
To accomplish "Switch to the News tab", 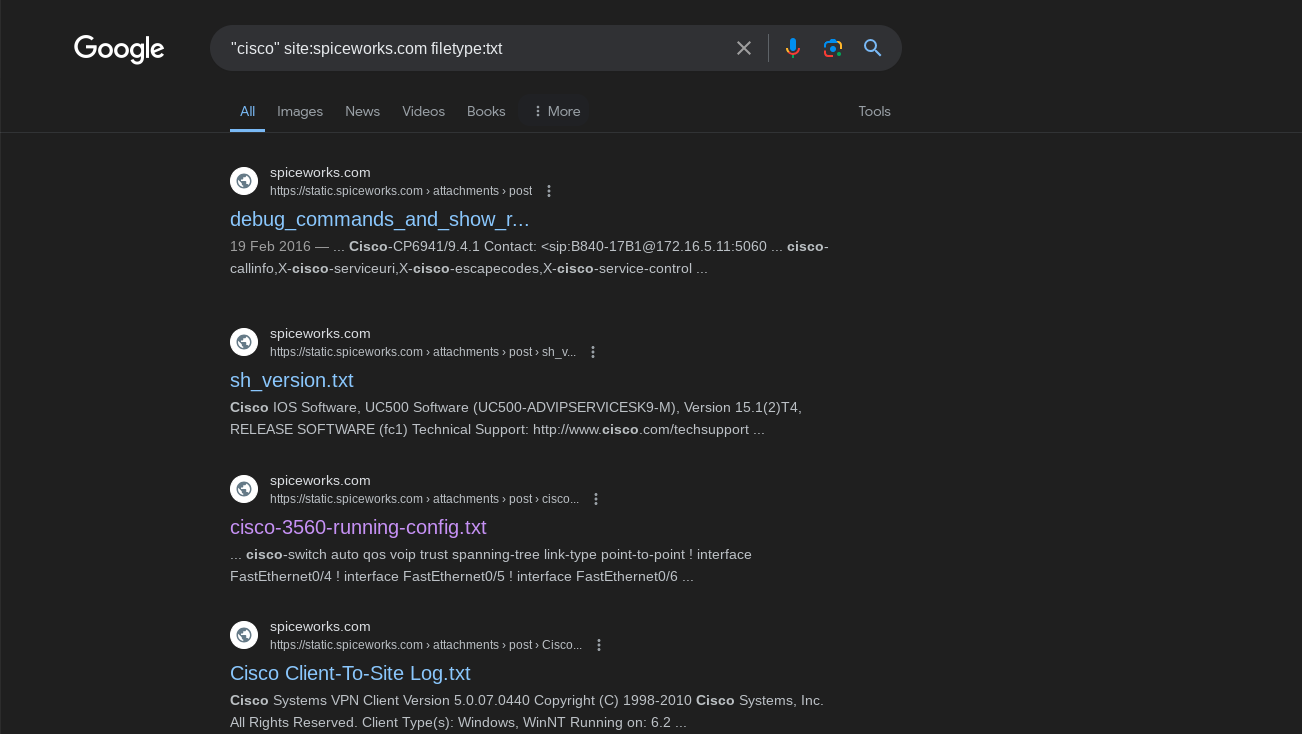I will pos(362,111).
